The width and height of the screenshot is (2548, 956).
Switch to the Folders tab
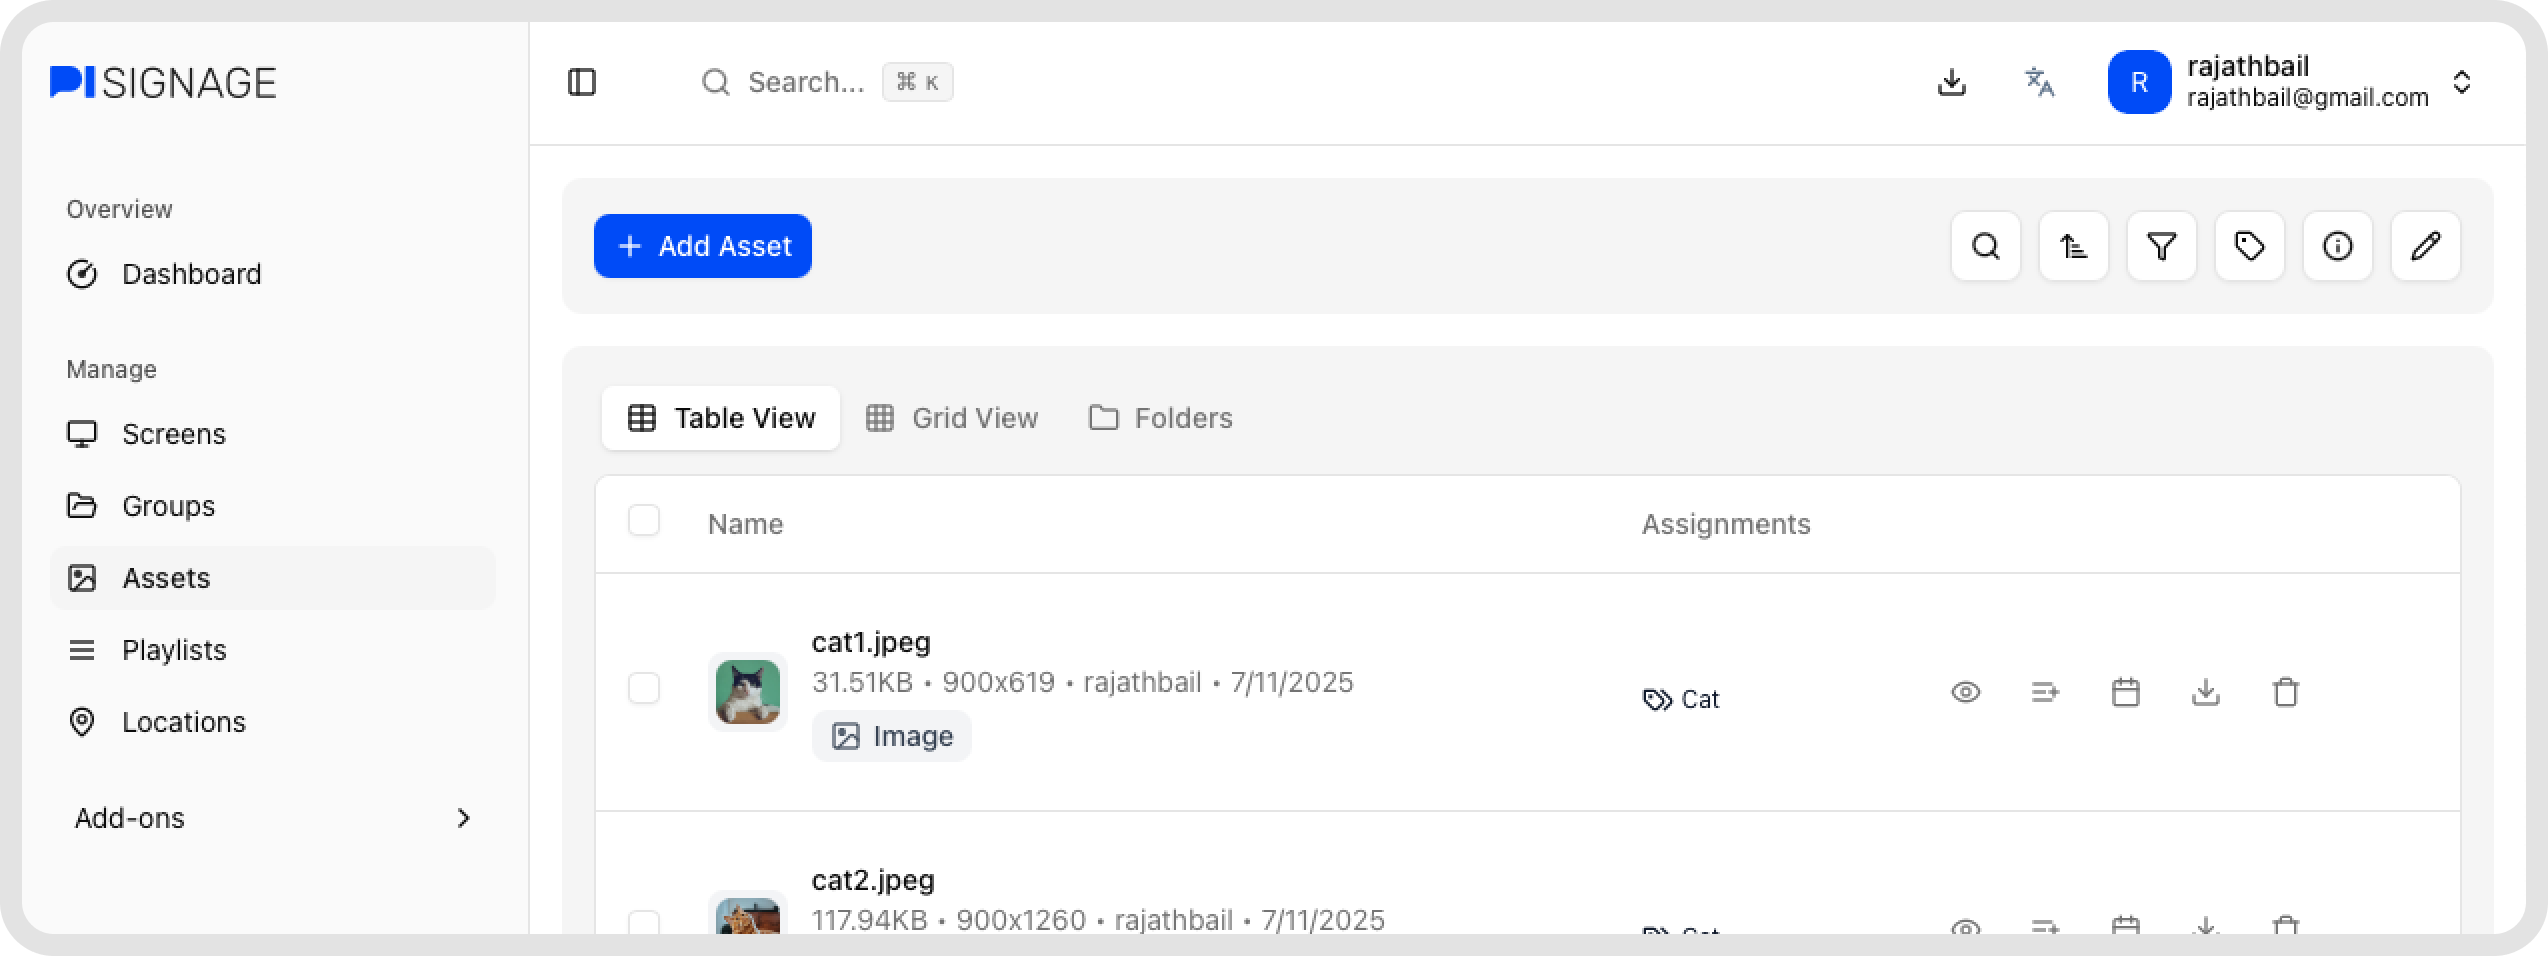(1160, 418)
